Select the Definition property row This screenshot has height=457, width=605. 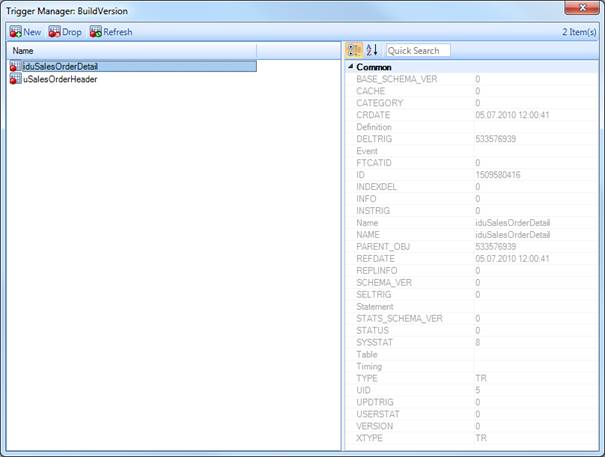pos(471,127)
